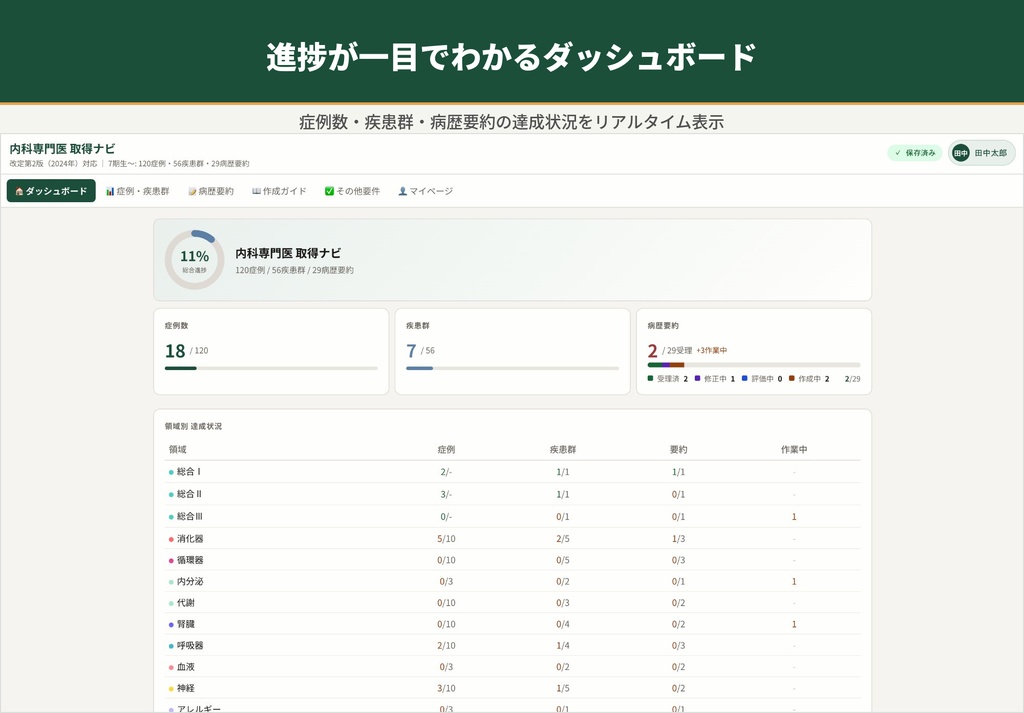Screen dimensions: 1024x713
Task: Click the 症例数 progress bar
Action: [271, 368]
